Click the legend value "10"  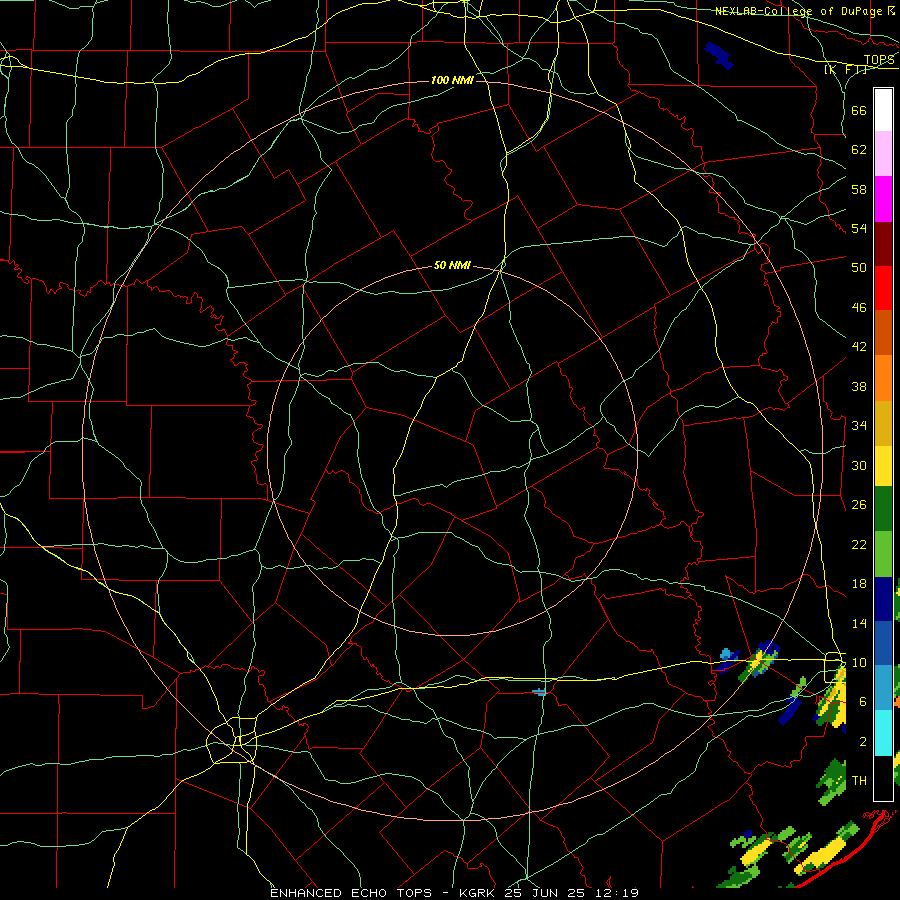point(859,663)
